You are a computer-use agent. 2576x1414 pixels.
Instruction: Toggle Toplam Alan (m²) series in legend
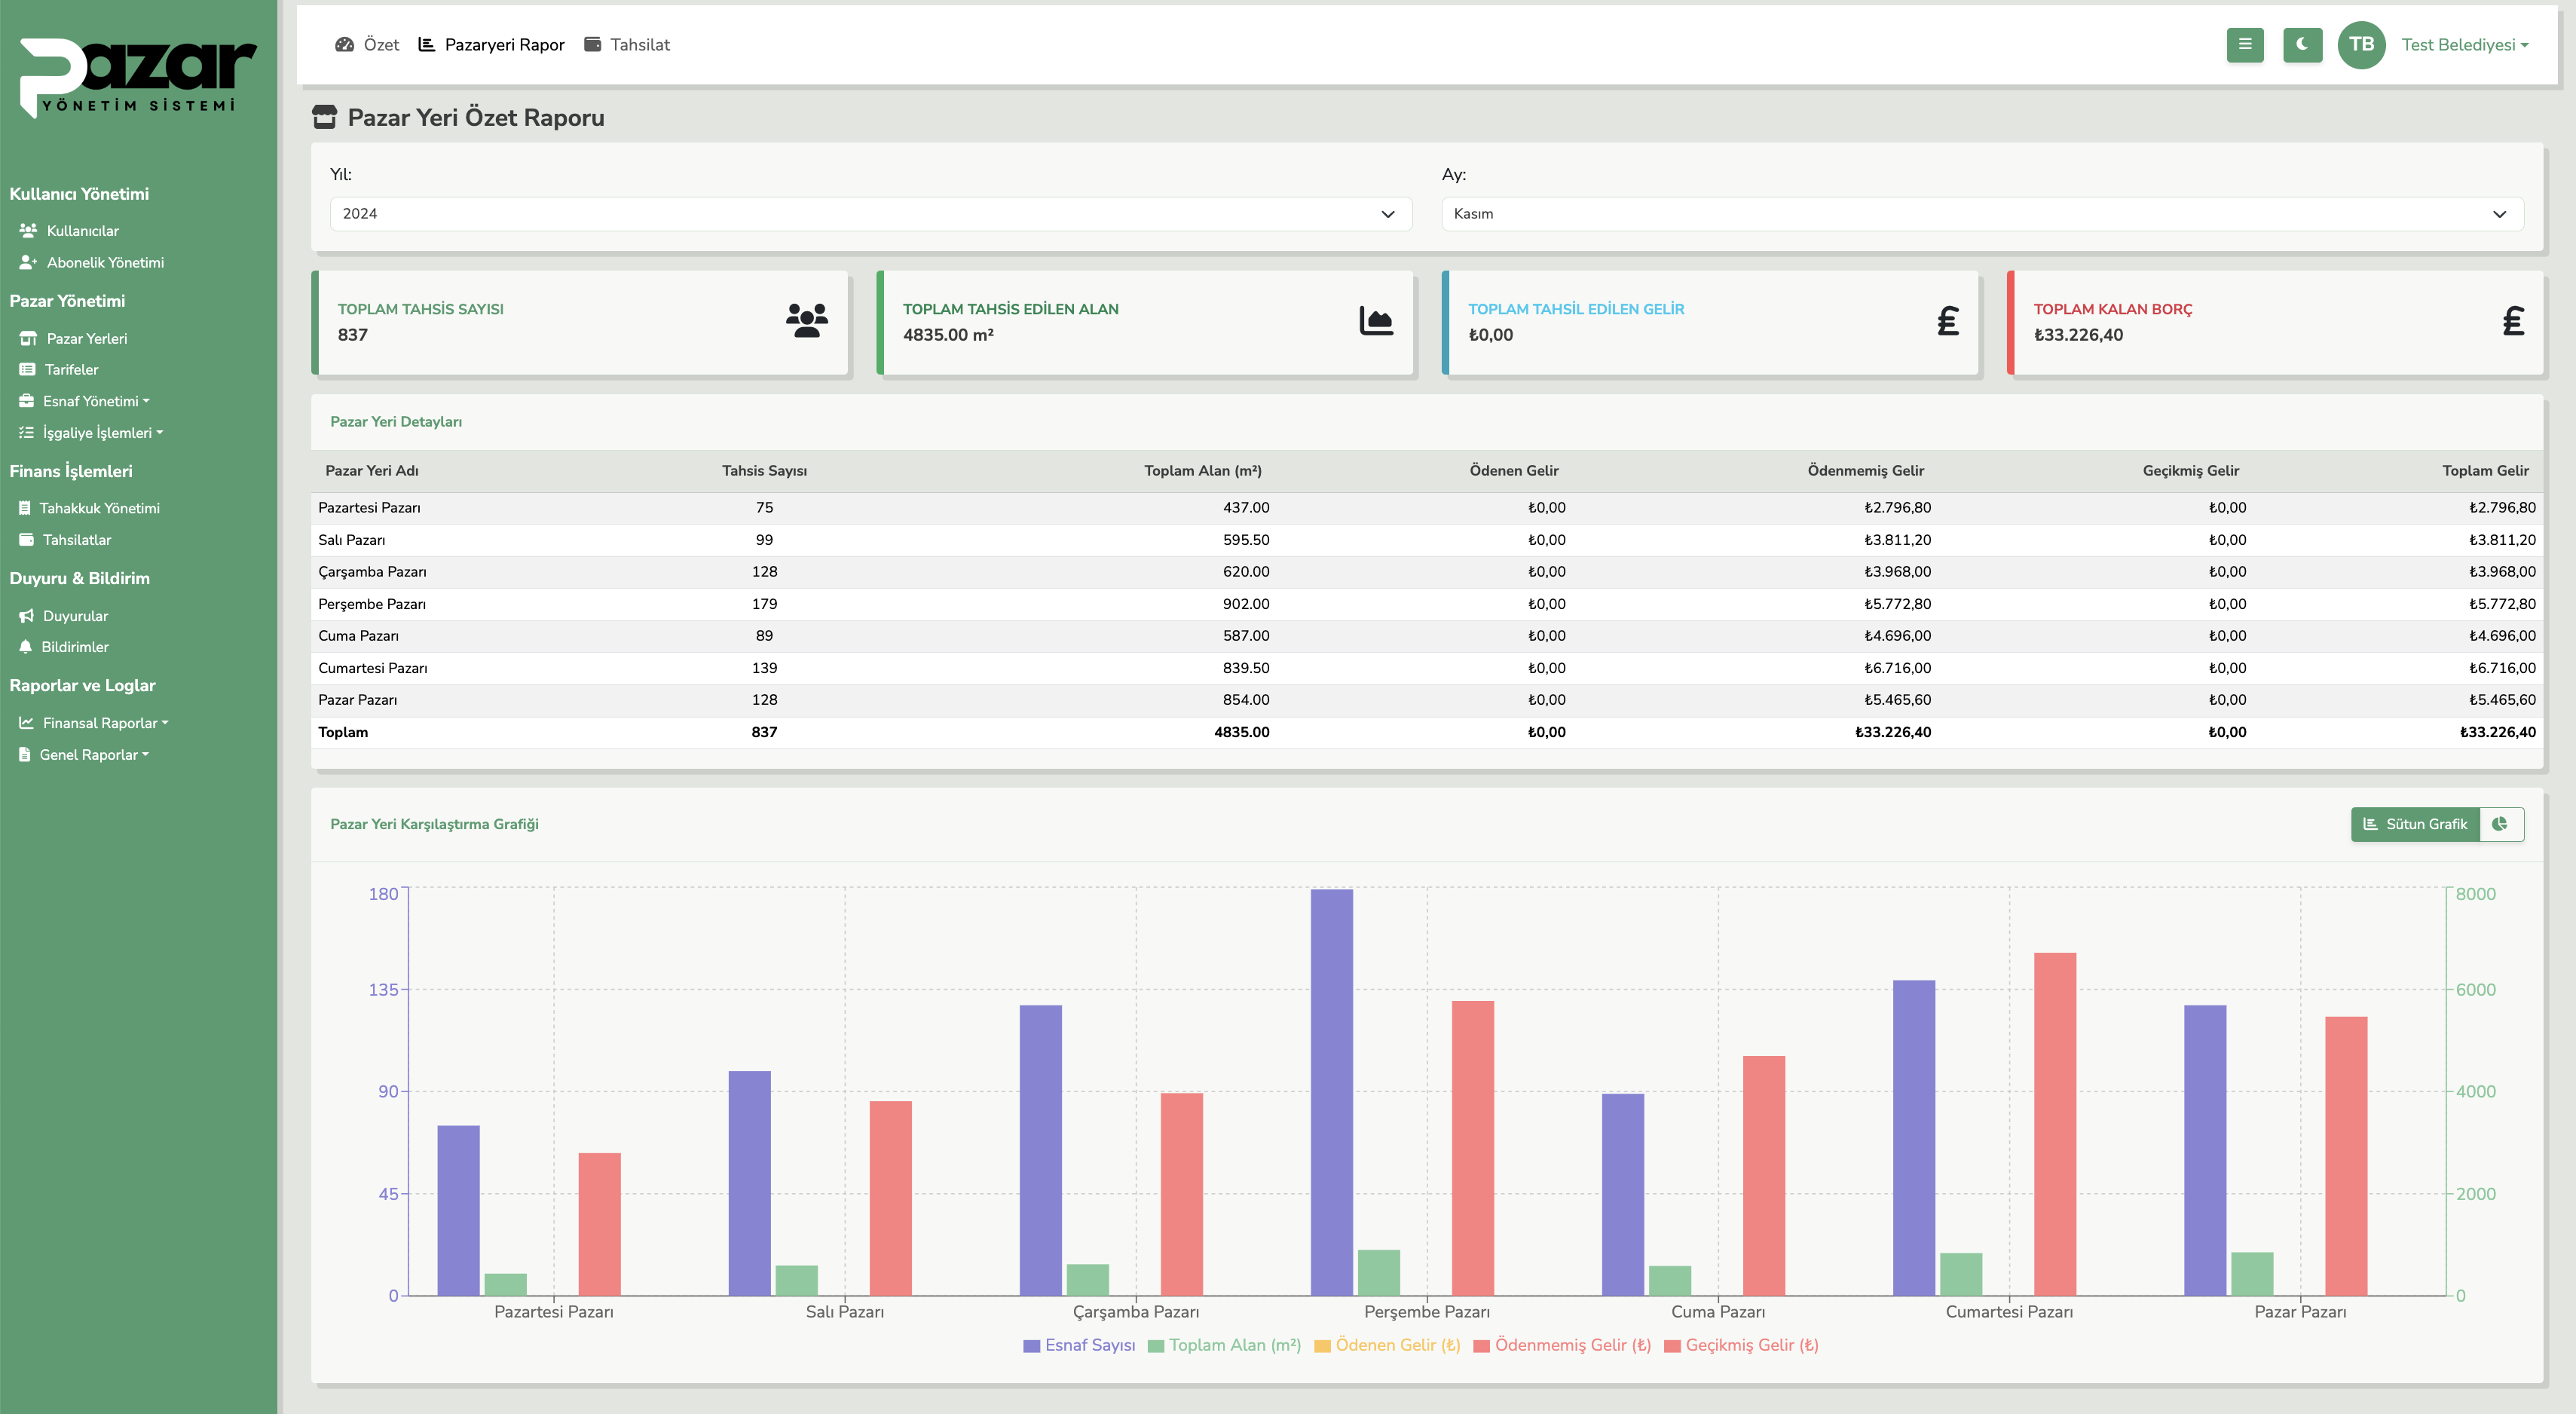1224,1346
